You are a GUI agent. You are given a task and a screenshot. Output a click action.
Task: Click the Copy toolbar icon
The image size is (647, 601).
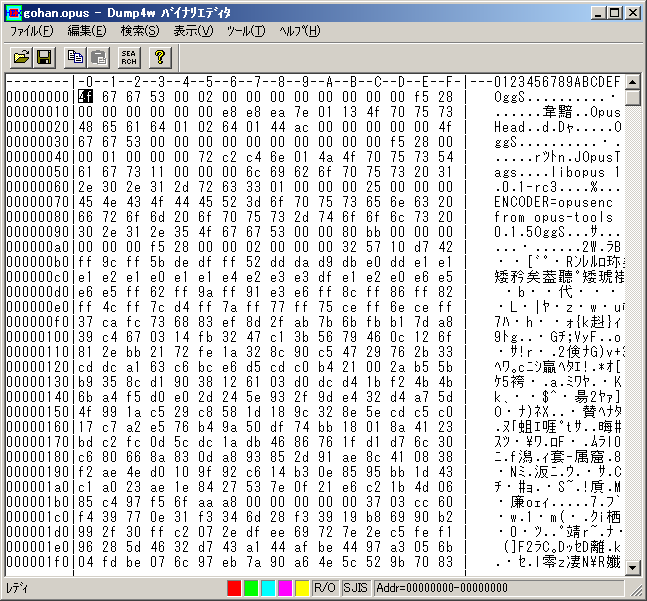[x=76, y=57]
